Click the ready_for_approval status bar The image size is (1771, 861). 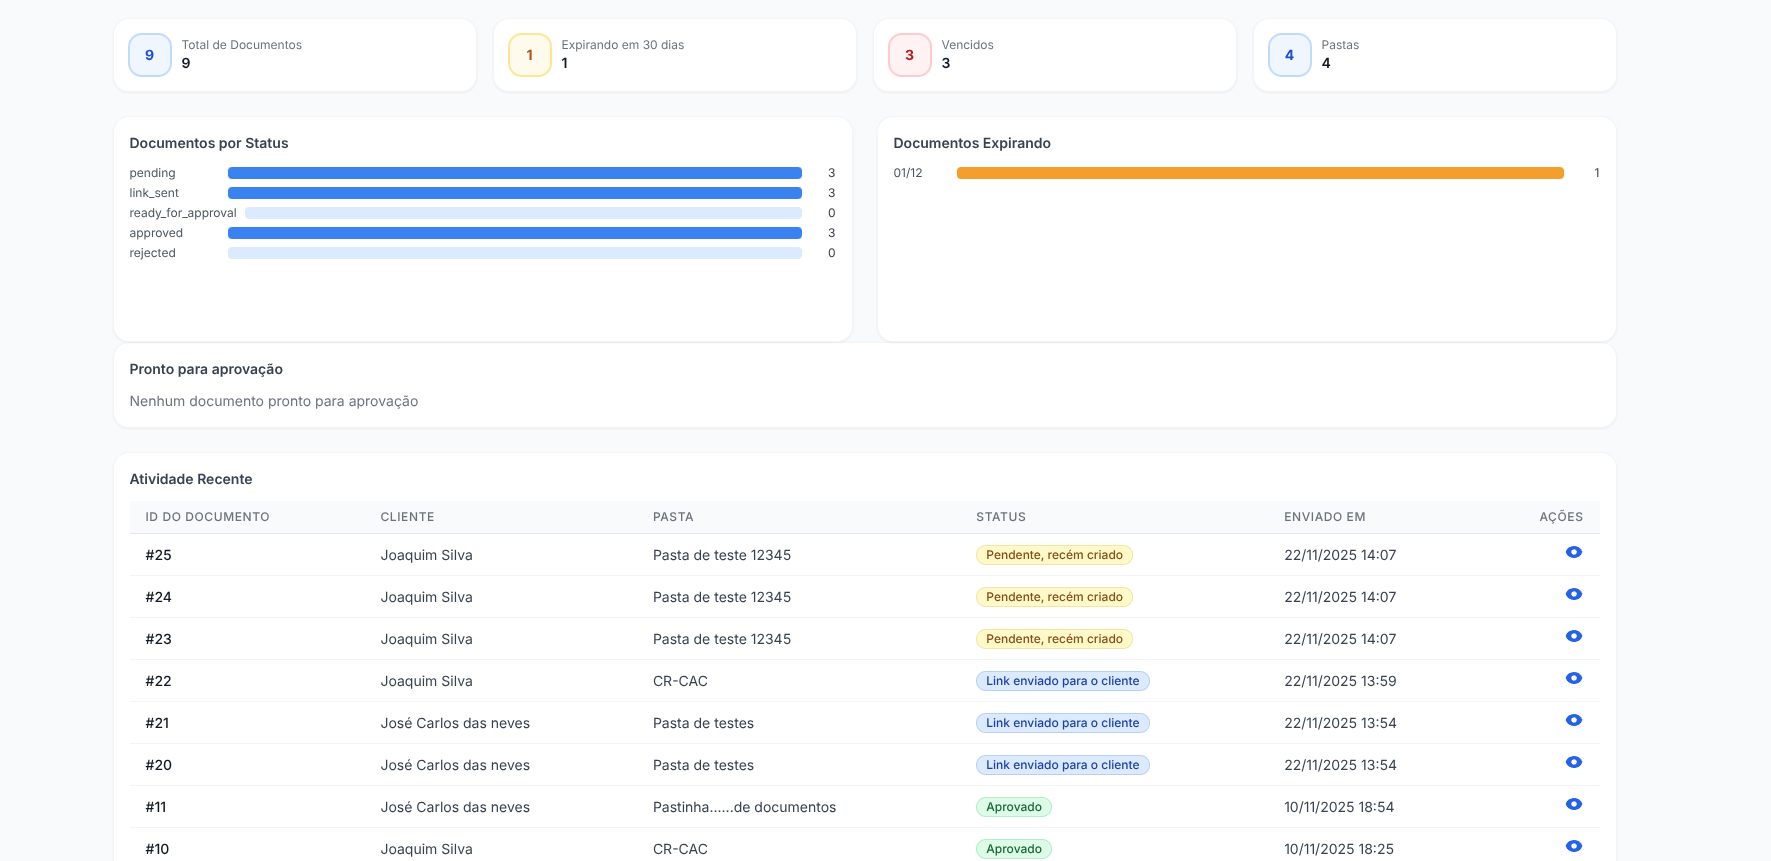pyautogui.click(x=523, y=213)
